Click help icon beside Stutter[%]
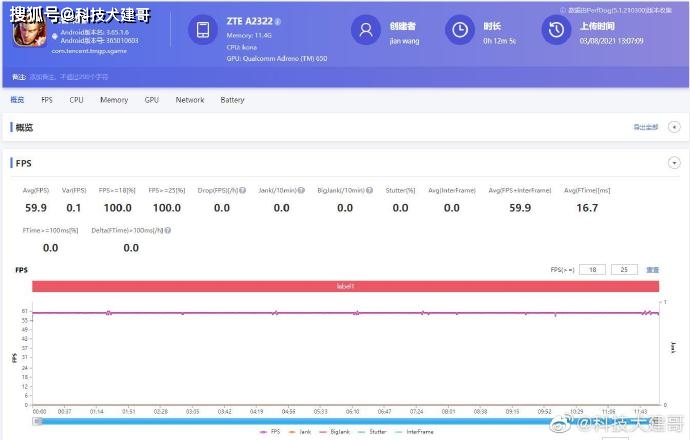Screen dimensions: 690x440 click(417, 190)
